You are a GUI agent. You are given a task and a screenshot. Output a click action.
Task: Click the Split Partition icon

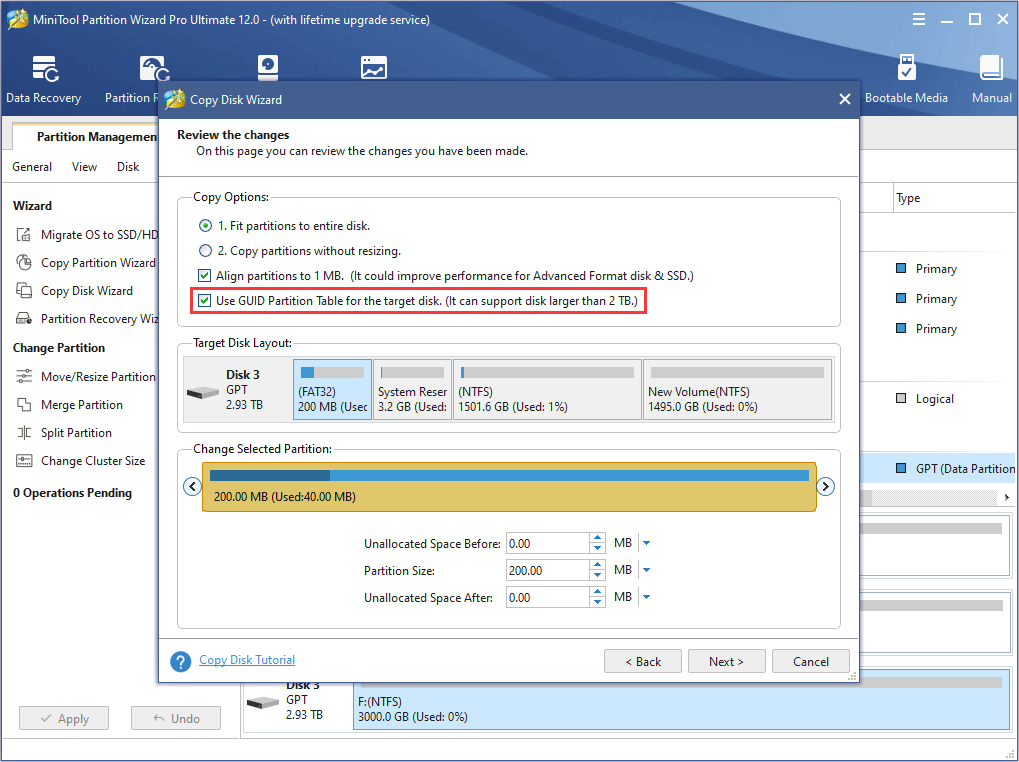(23, 433)
